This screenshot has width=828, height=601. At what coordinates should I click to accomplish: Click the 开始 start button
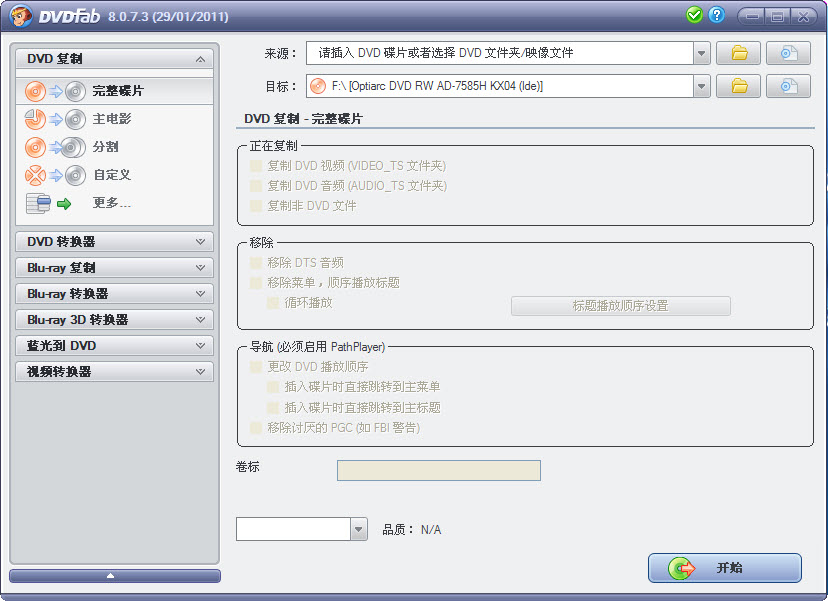click(x=724, y=568)
